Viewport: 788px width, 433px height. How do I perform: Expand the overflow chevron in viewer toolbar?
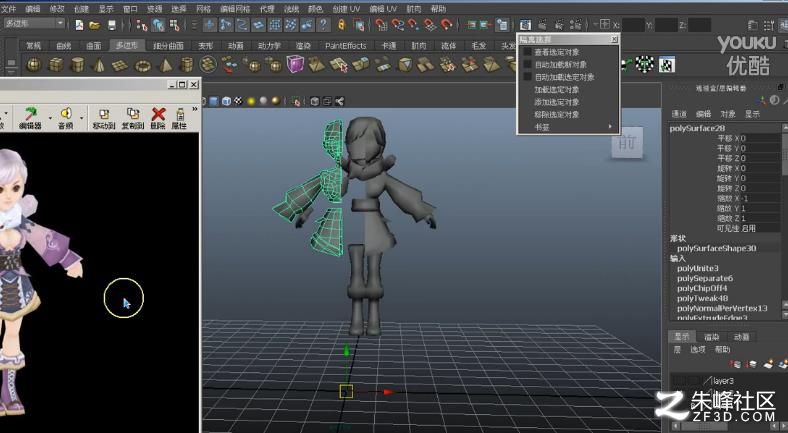click(x=194, y=109)
